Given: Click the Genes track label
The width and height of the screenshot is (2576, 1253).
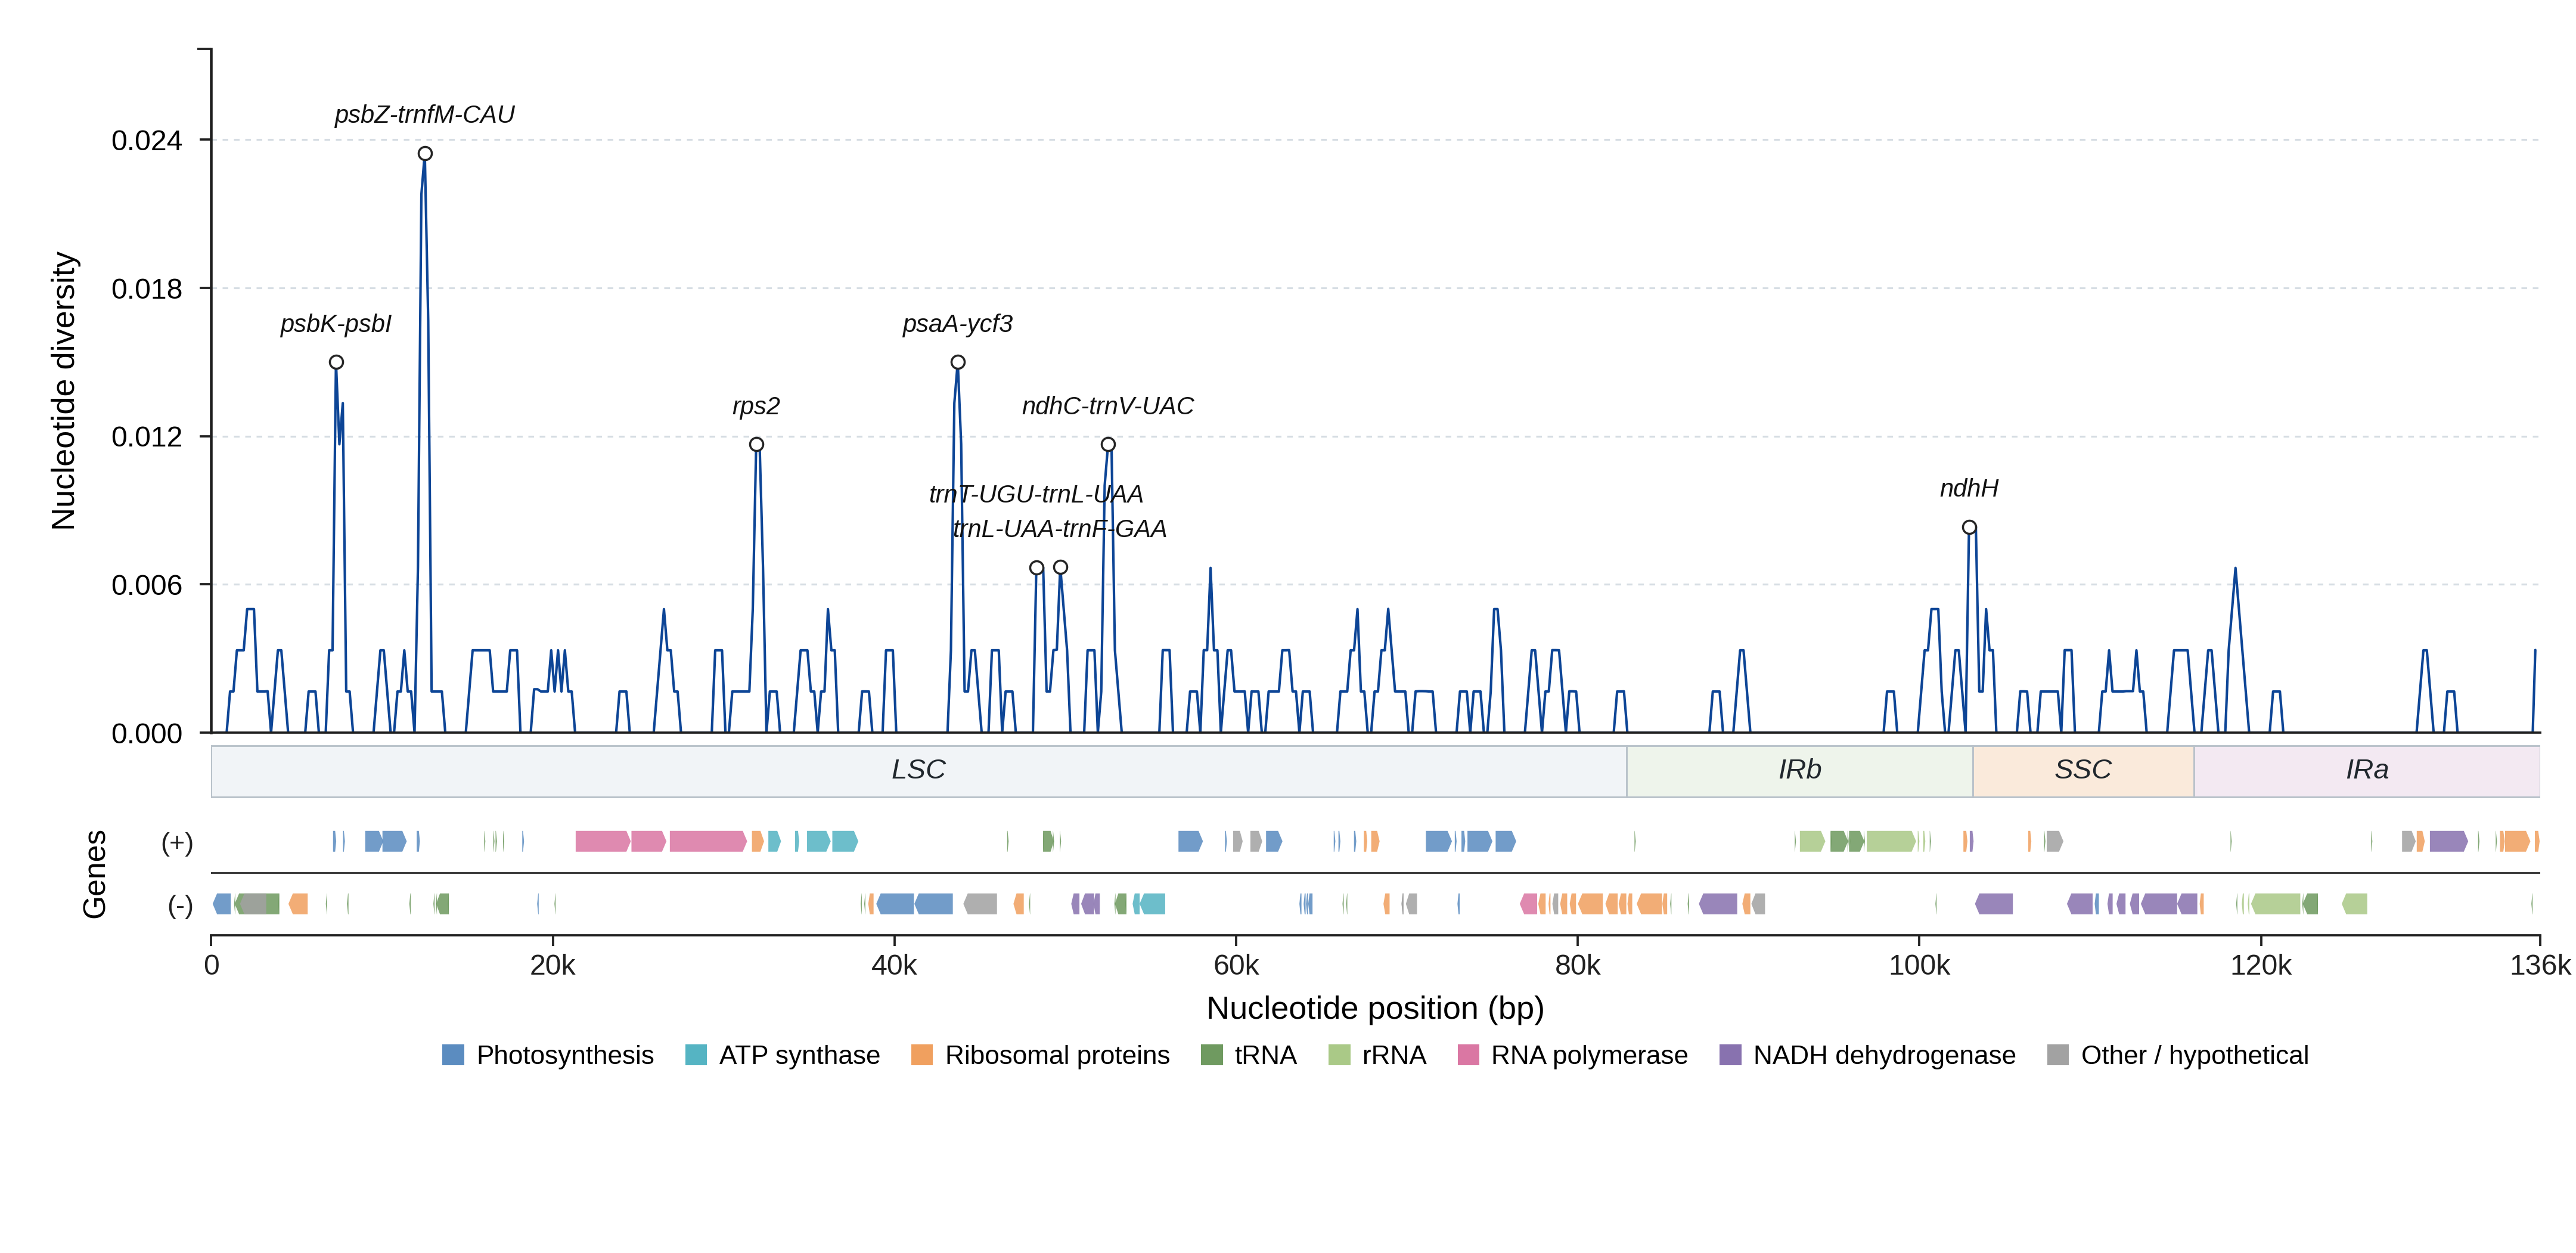Looking at the screenshot, I should point(94,874).
